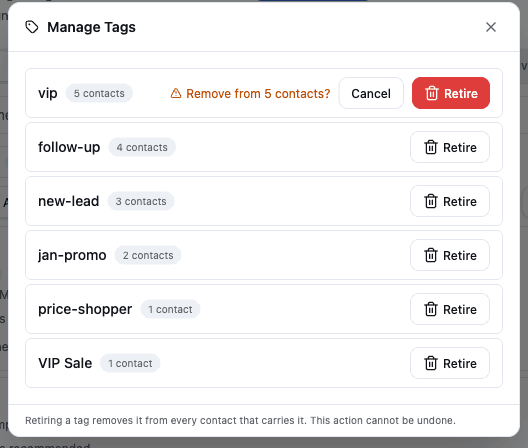Retire the jan-promo tag
The width and height of the screenshot is (528, 448).
click(x=450, y=255)
